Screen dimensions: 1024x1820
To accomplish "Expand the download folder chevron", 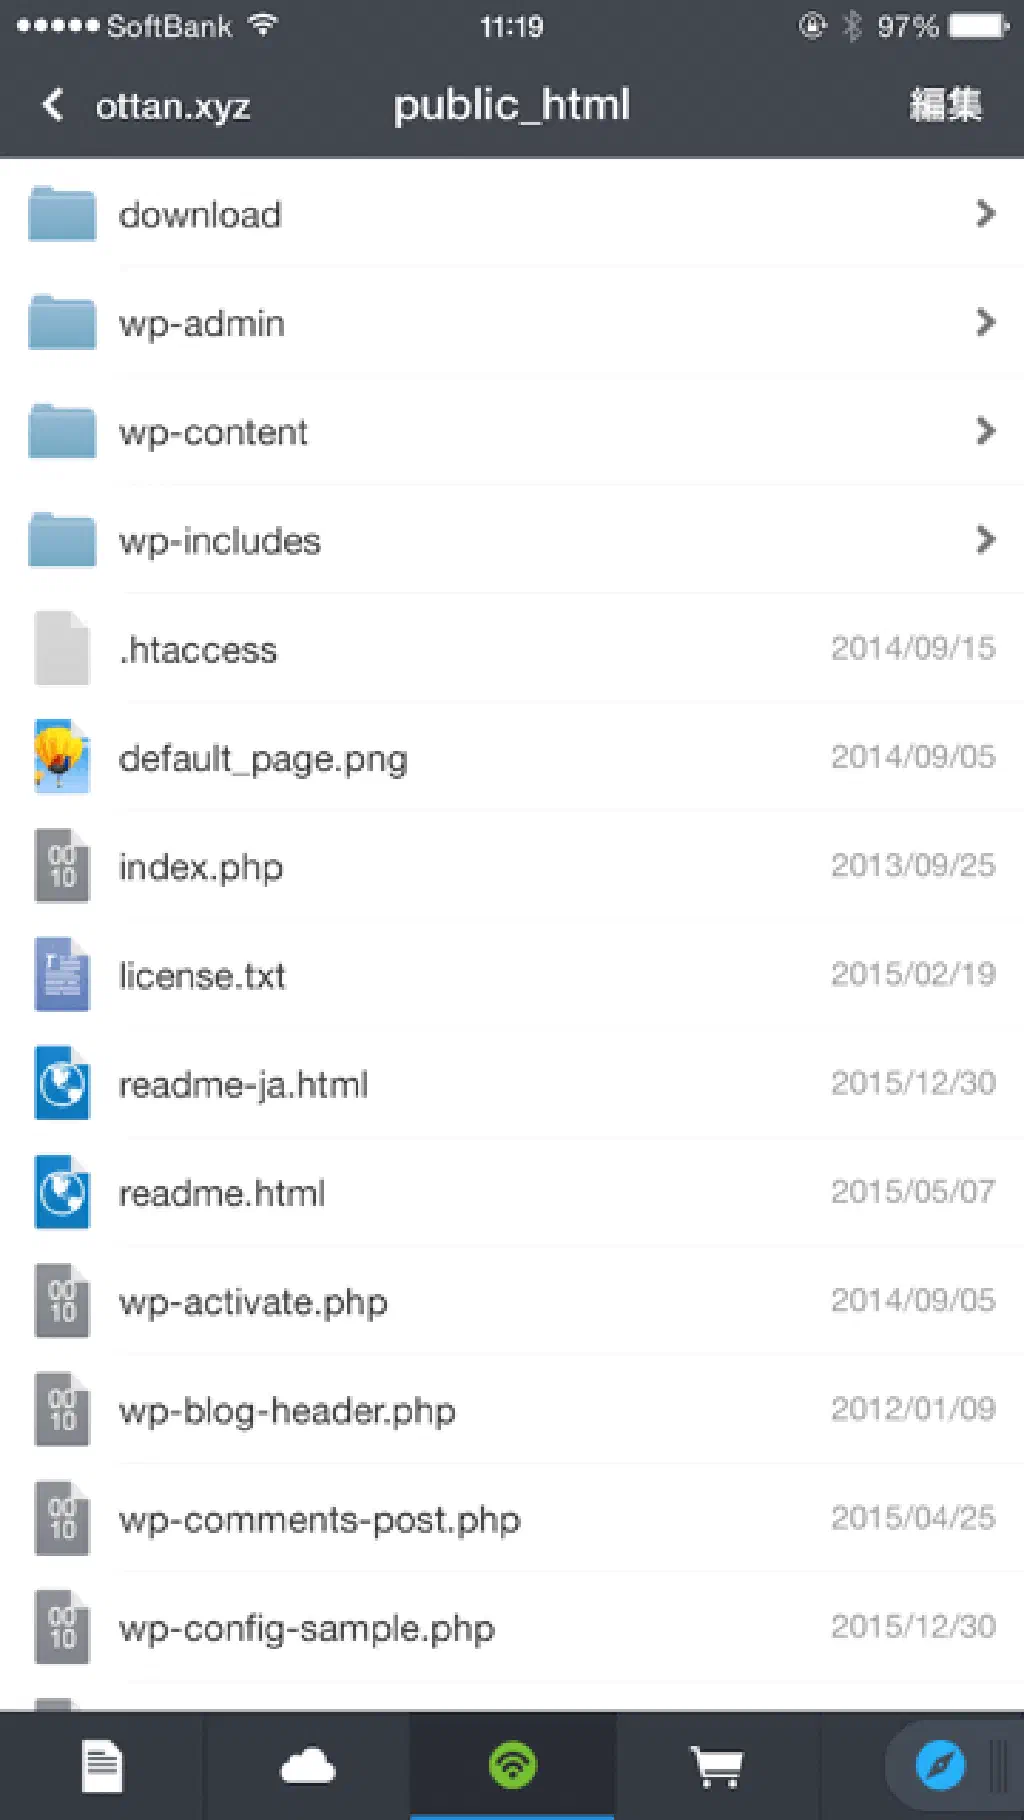I will (x=985, y=213).
